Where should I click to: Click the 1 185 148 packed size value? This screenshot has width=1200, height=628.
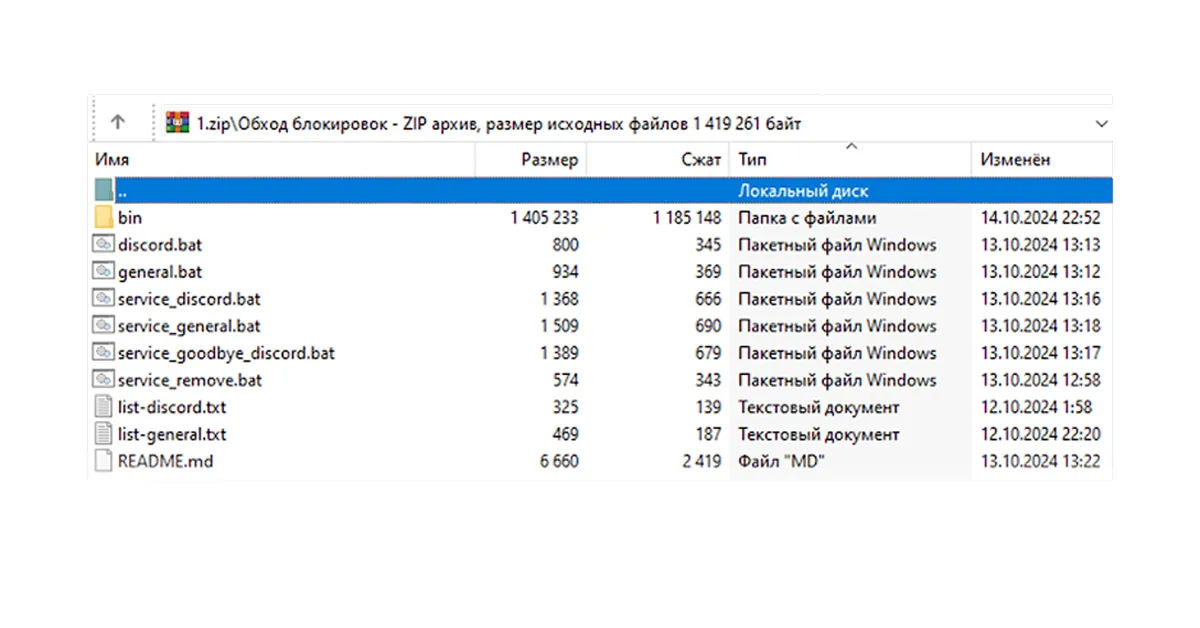coord(687,217)
